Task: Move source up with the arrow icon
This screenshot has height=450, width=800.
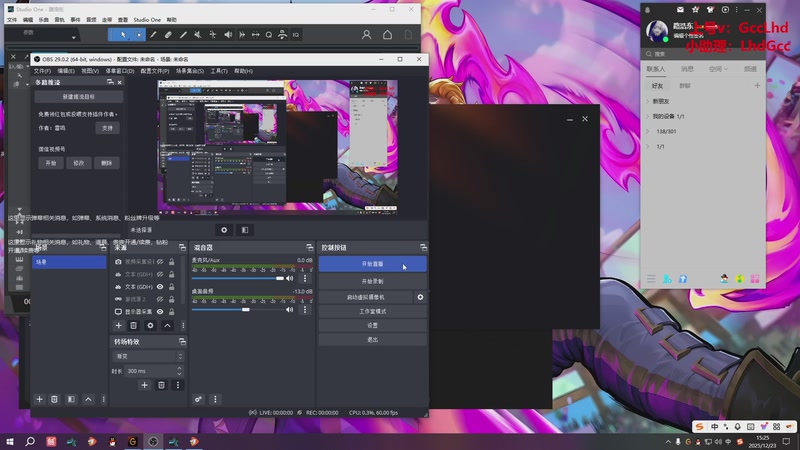Action: [167, 326]
